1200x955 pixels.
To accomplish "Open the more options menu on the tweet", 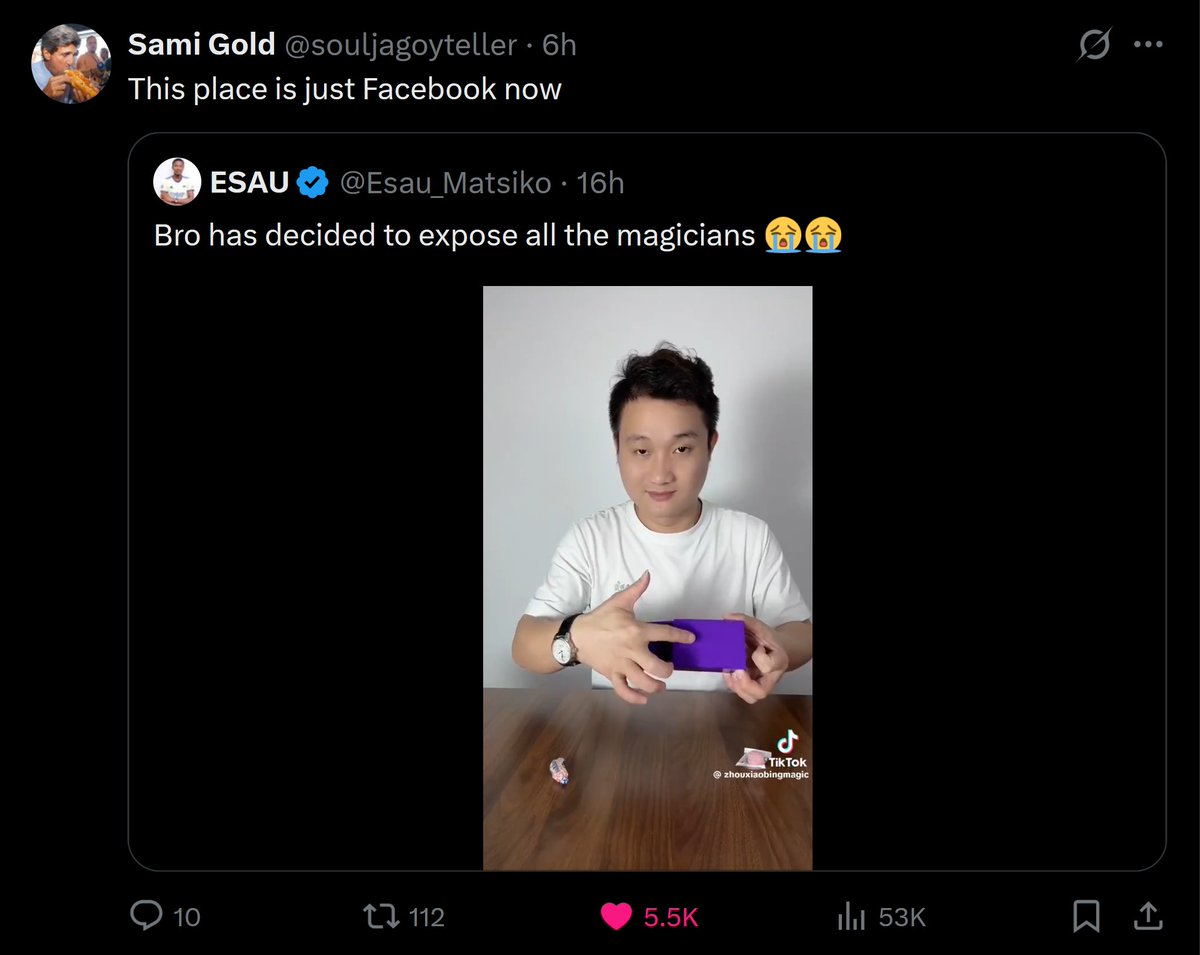I will coord(1148,44).
